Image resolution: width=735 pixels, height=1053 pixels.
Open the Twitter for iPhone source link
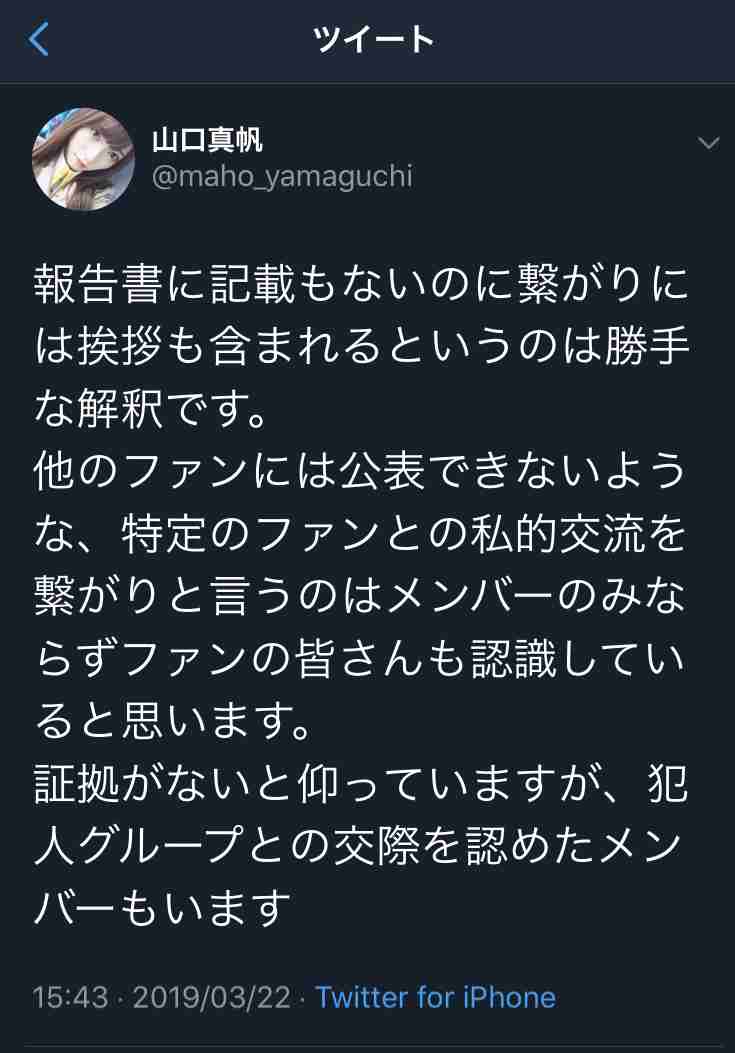[x=436, y=997]
